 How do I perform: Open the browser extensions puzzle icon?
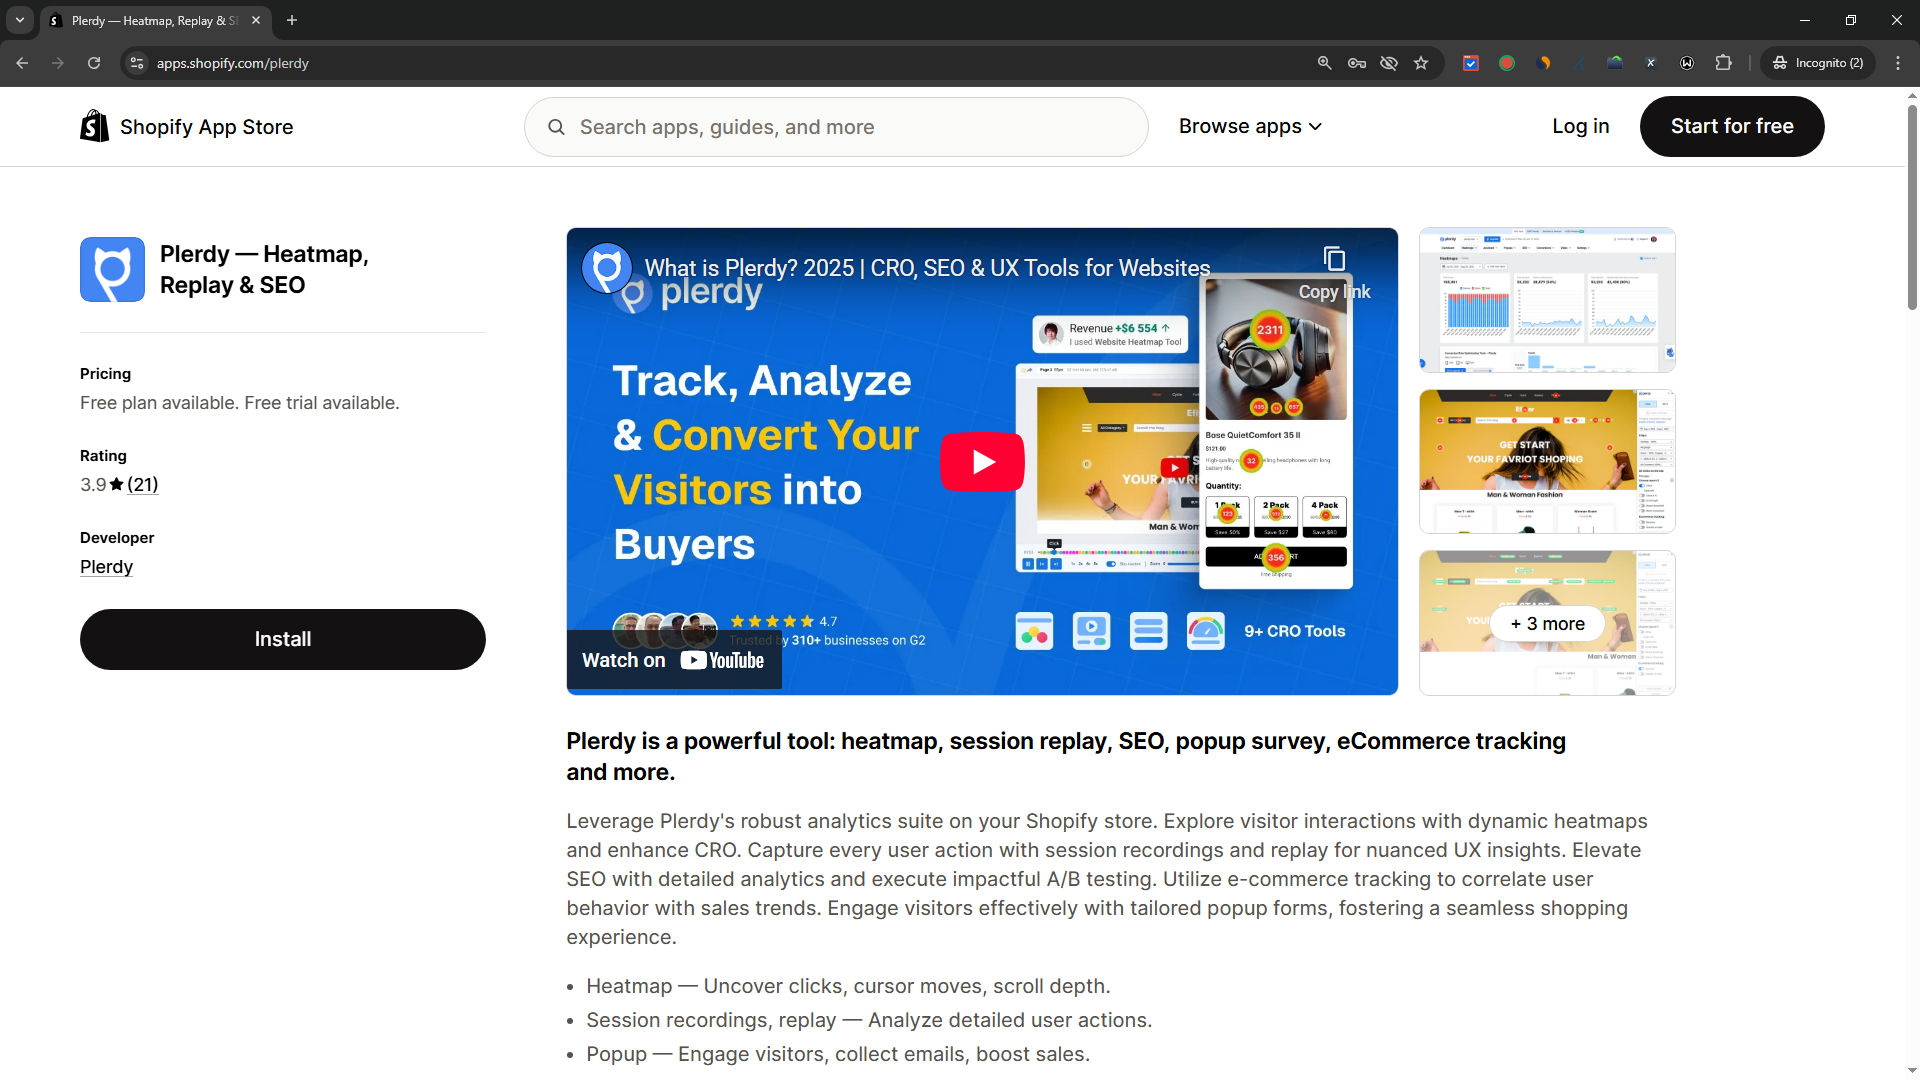1723,63
